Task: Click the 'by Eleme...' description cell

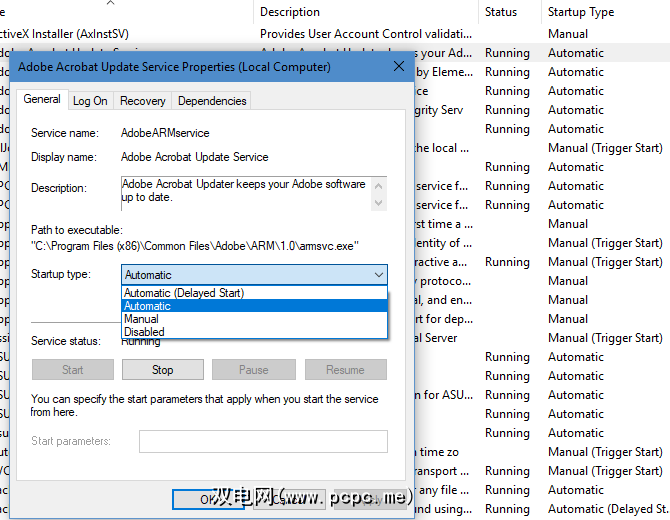Action: point(444,72)
